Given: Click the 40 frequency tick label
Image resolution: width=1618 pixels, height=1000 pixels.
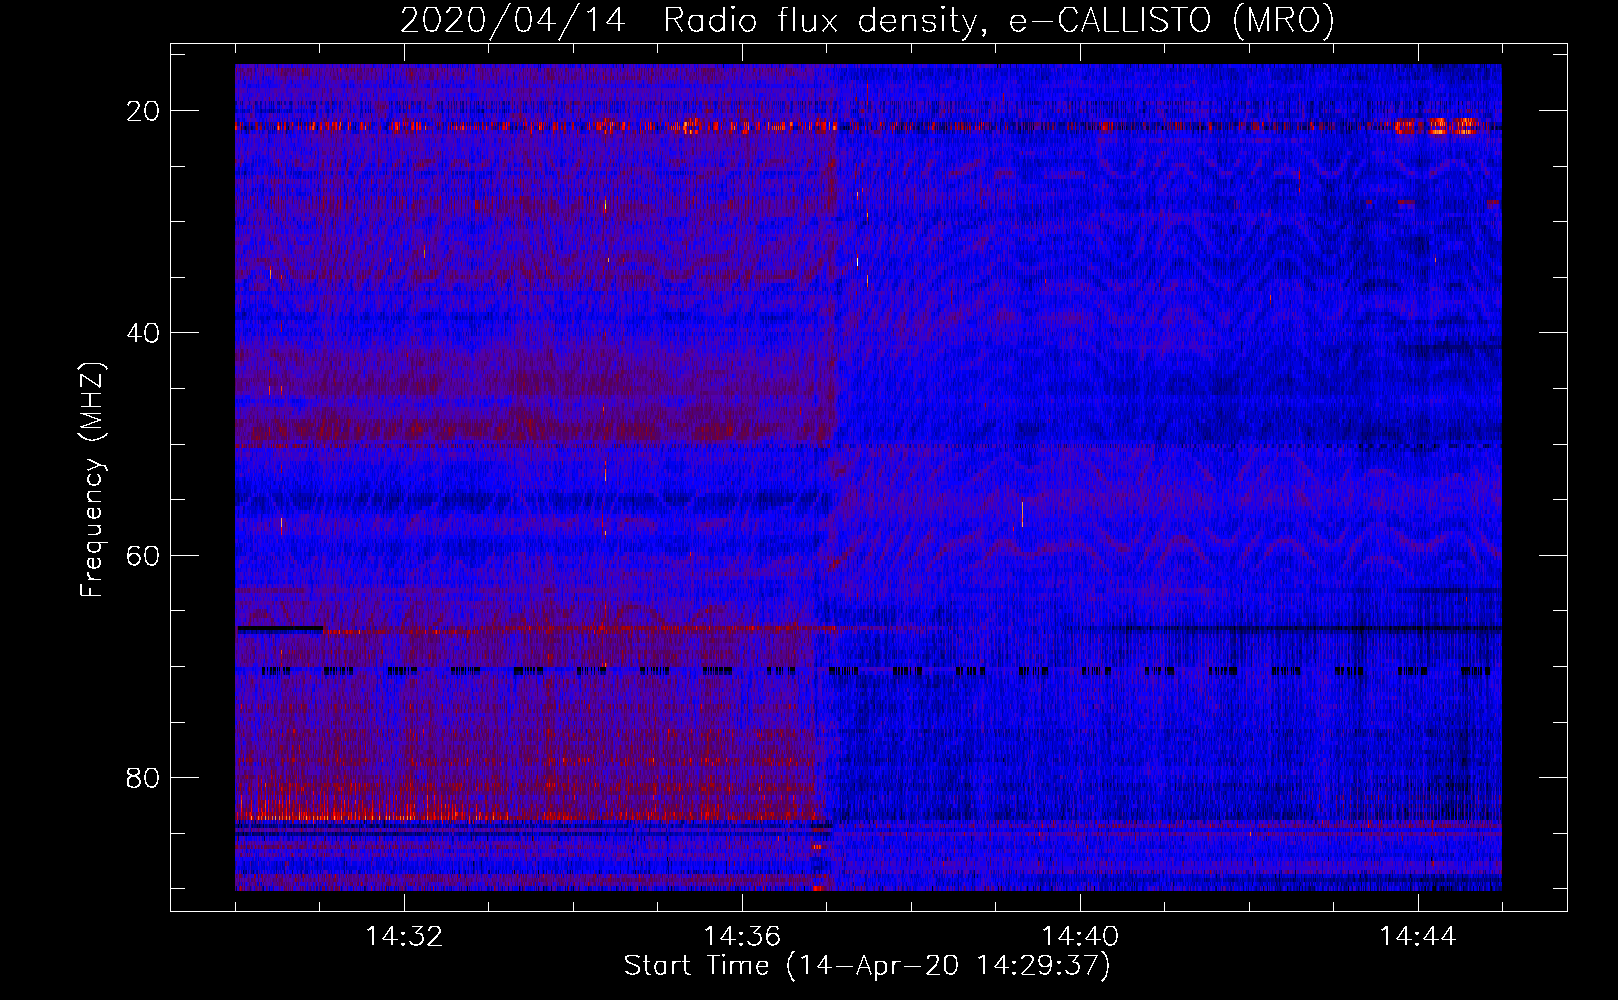Looking at the screenshot, I should (144, 333).
